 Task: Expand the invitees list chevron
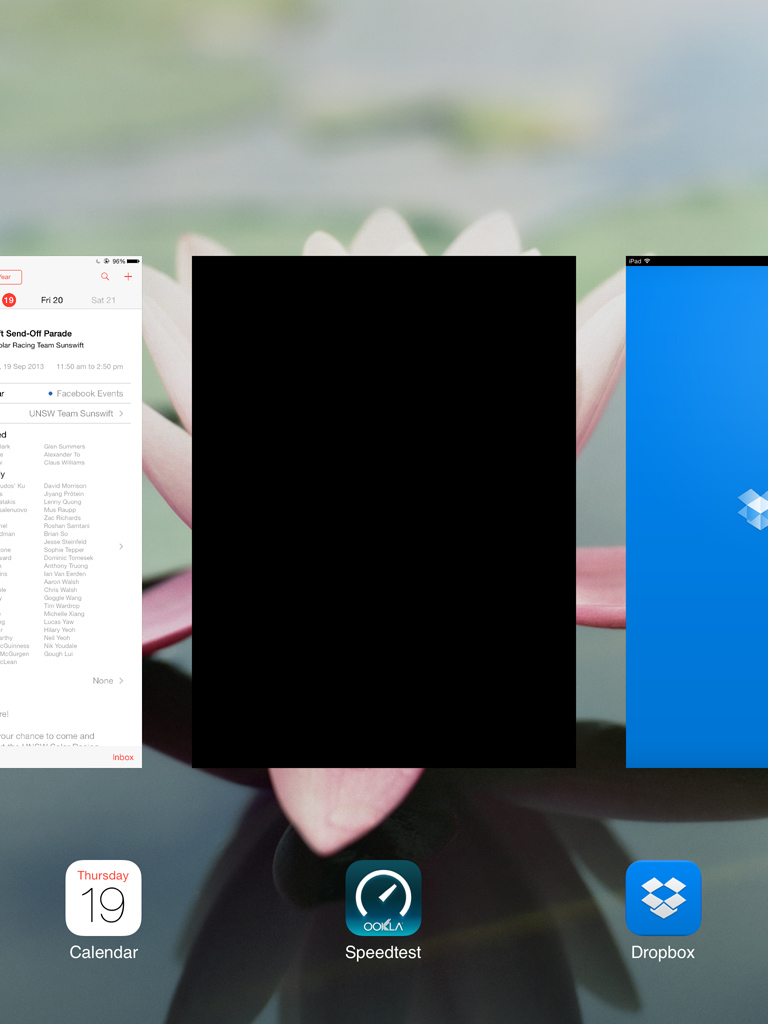coord(121,546)
